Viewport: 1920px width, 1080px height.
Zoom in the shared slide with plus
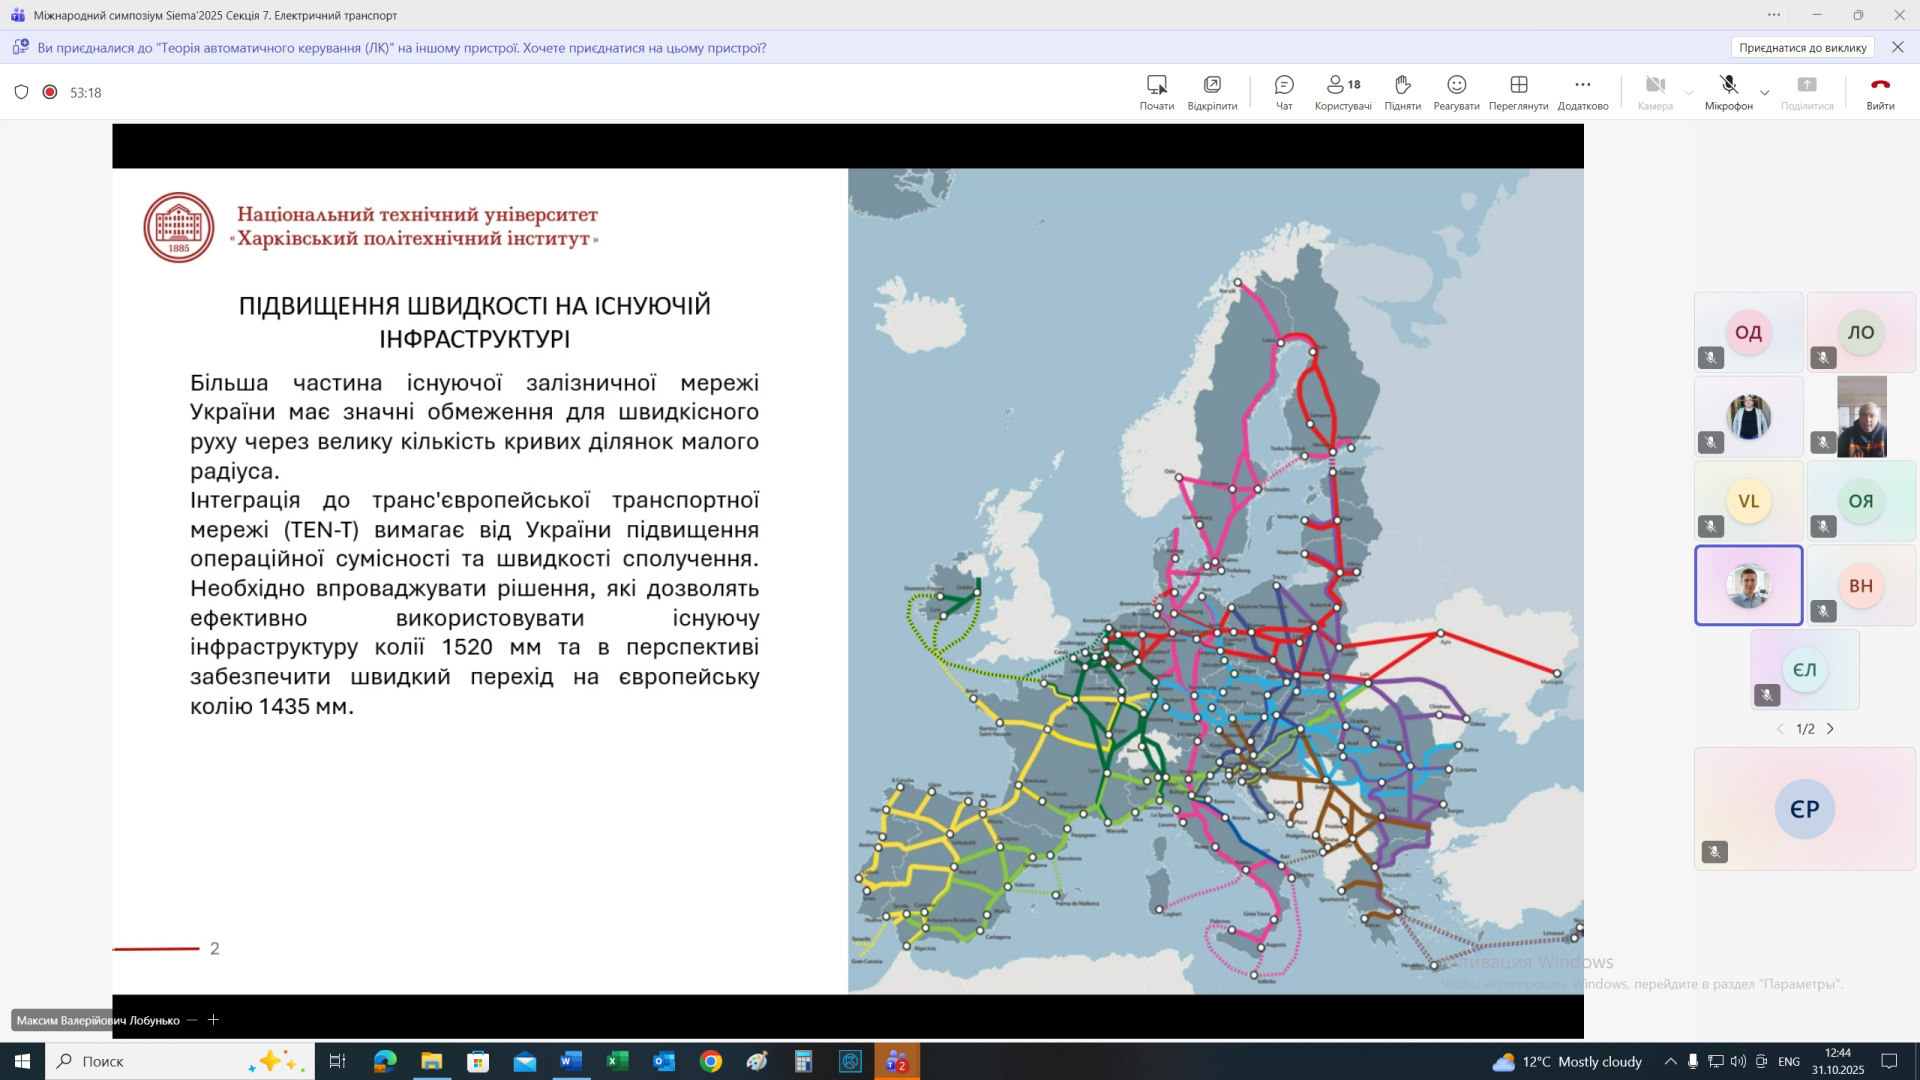(x=213, y=1020)
